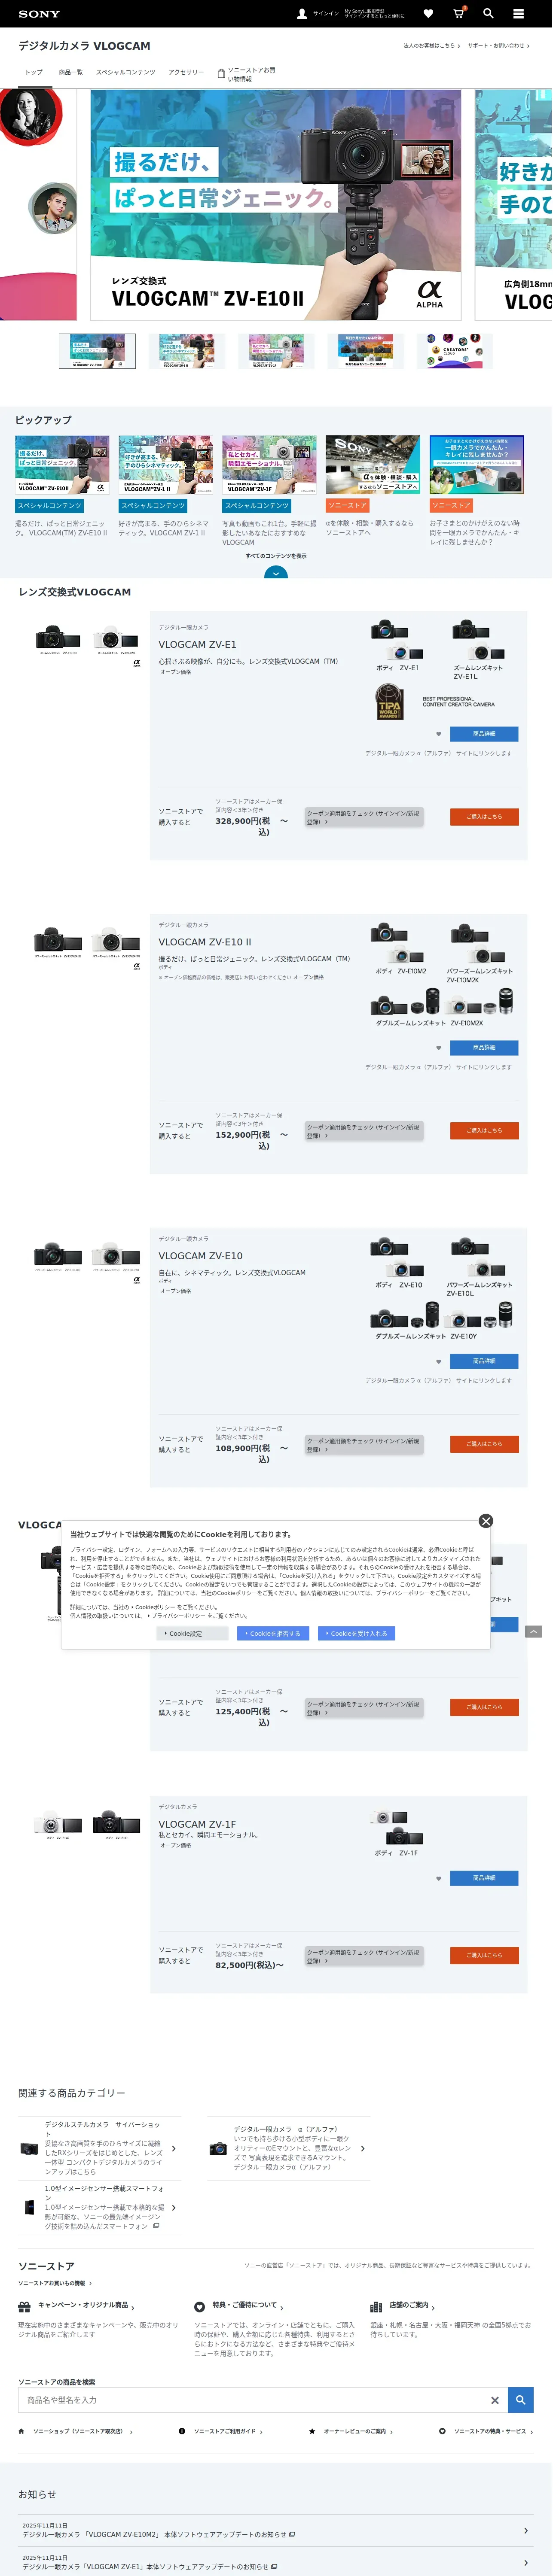Click ご購入はこちら for VLOGCAM ZV-E1
The height and width of the screenshot is (2576, 553).
click(484, 816)
